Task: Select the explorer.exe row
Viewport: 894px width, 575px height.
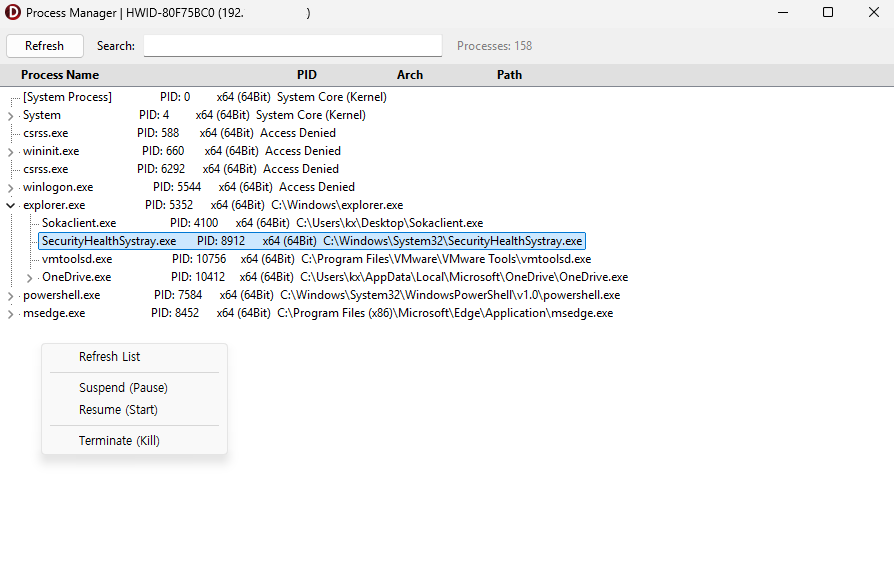Action: click(213, 205)
